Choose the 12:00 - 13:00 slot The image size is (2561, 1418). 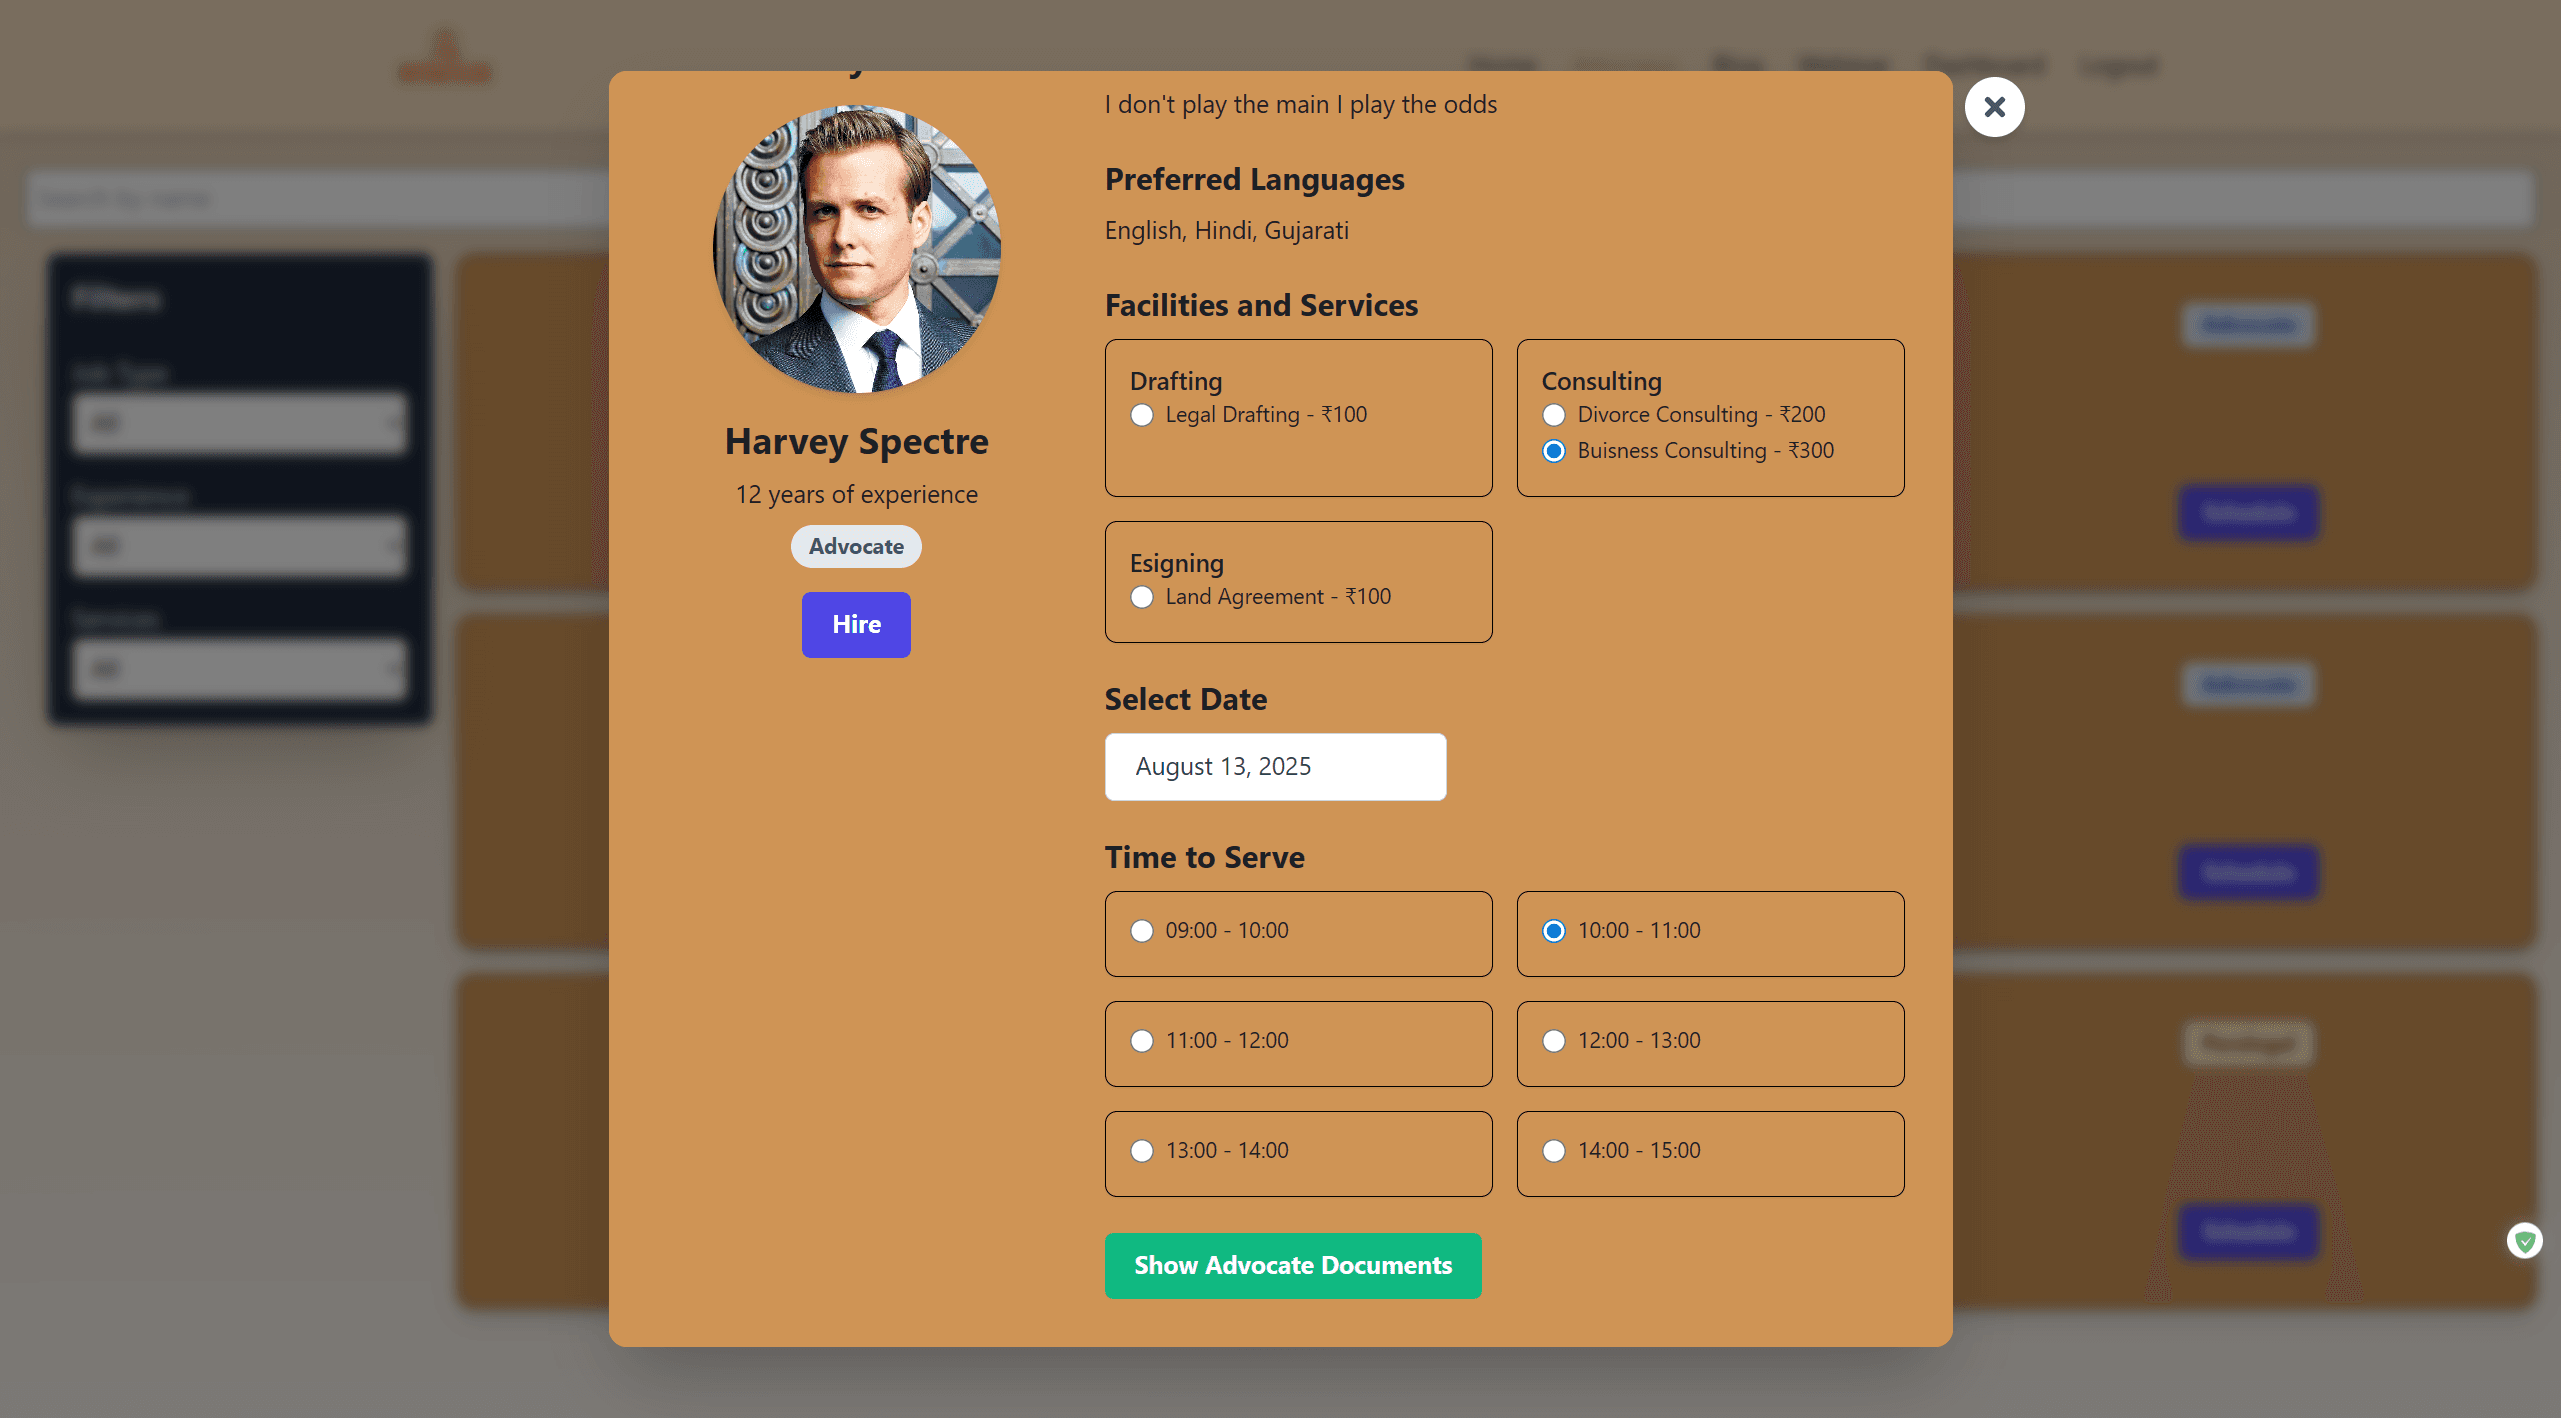[1553, 1040]
